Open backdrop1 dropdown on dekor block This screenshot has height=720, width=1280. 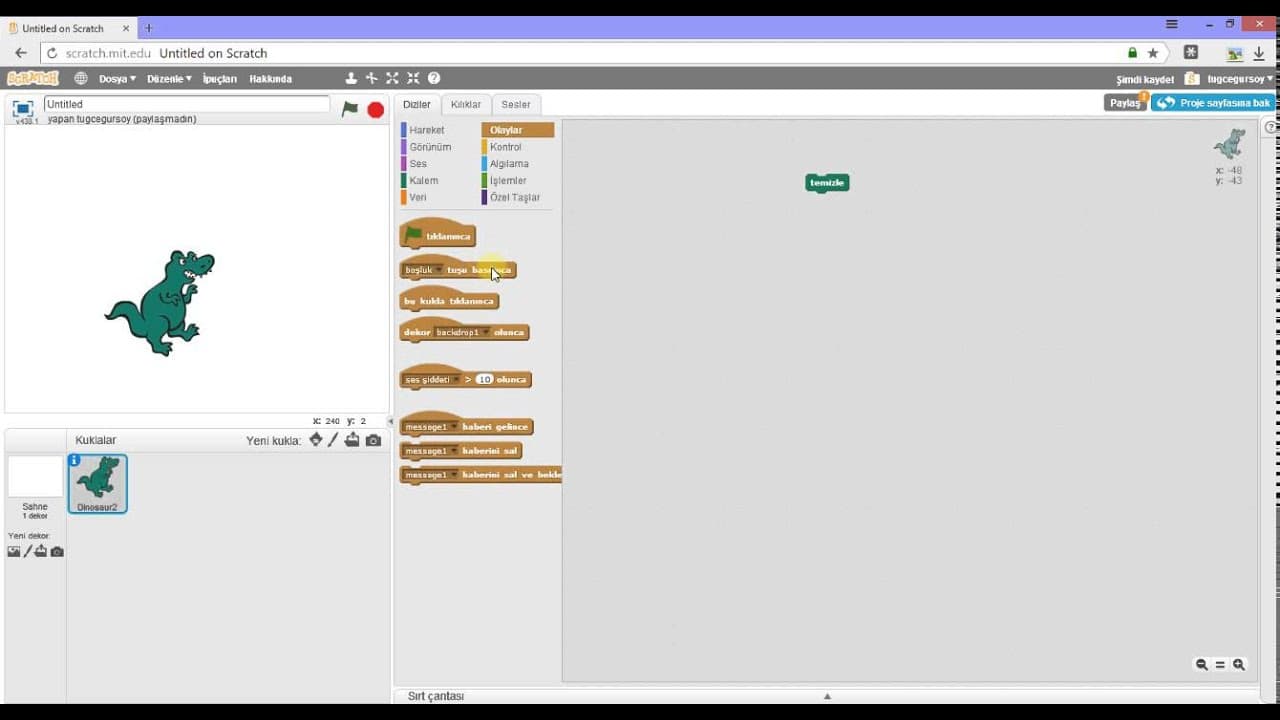[486, 332]
